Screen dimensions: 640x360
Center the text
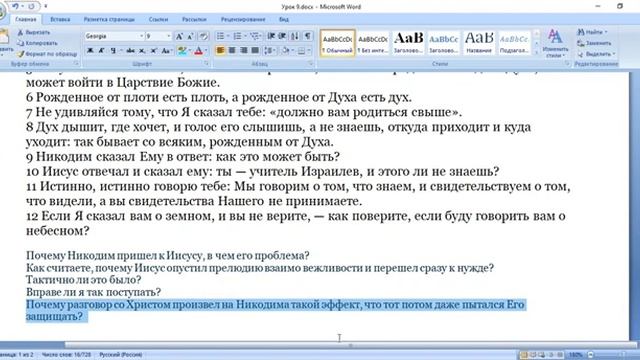pos(232,51)
